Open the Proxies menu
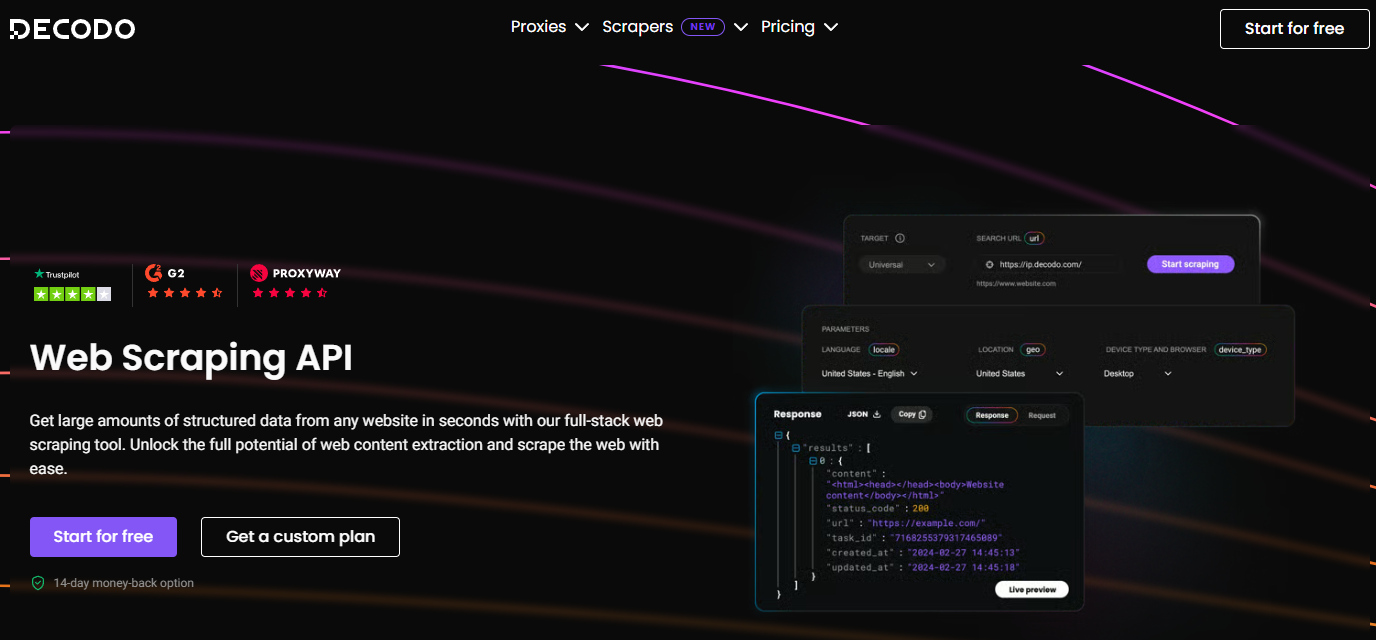Viewport: 1376px width, 640px height. point(539,27)
